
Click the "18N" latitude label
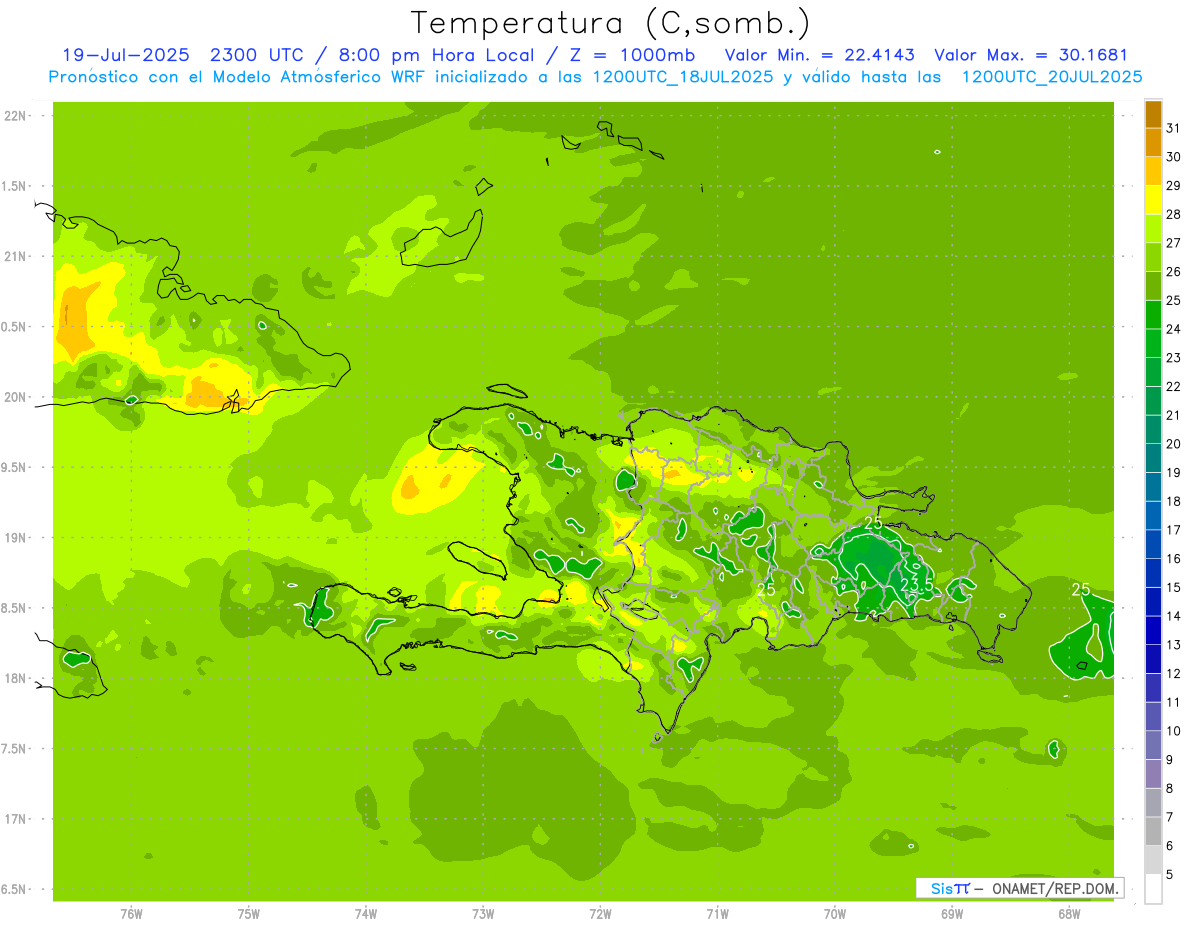[17, 679]
